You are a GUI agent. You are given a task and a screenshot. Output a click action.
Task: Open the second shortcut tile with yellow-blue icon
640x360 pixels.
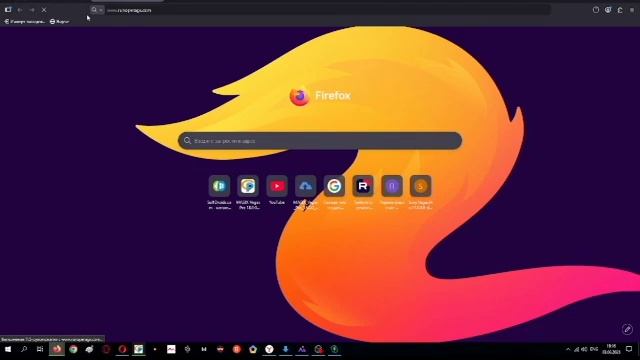click(x=248, y=186)
